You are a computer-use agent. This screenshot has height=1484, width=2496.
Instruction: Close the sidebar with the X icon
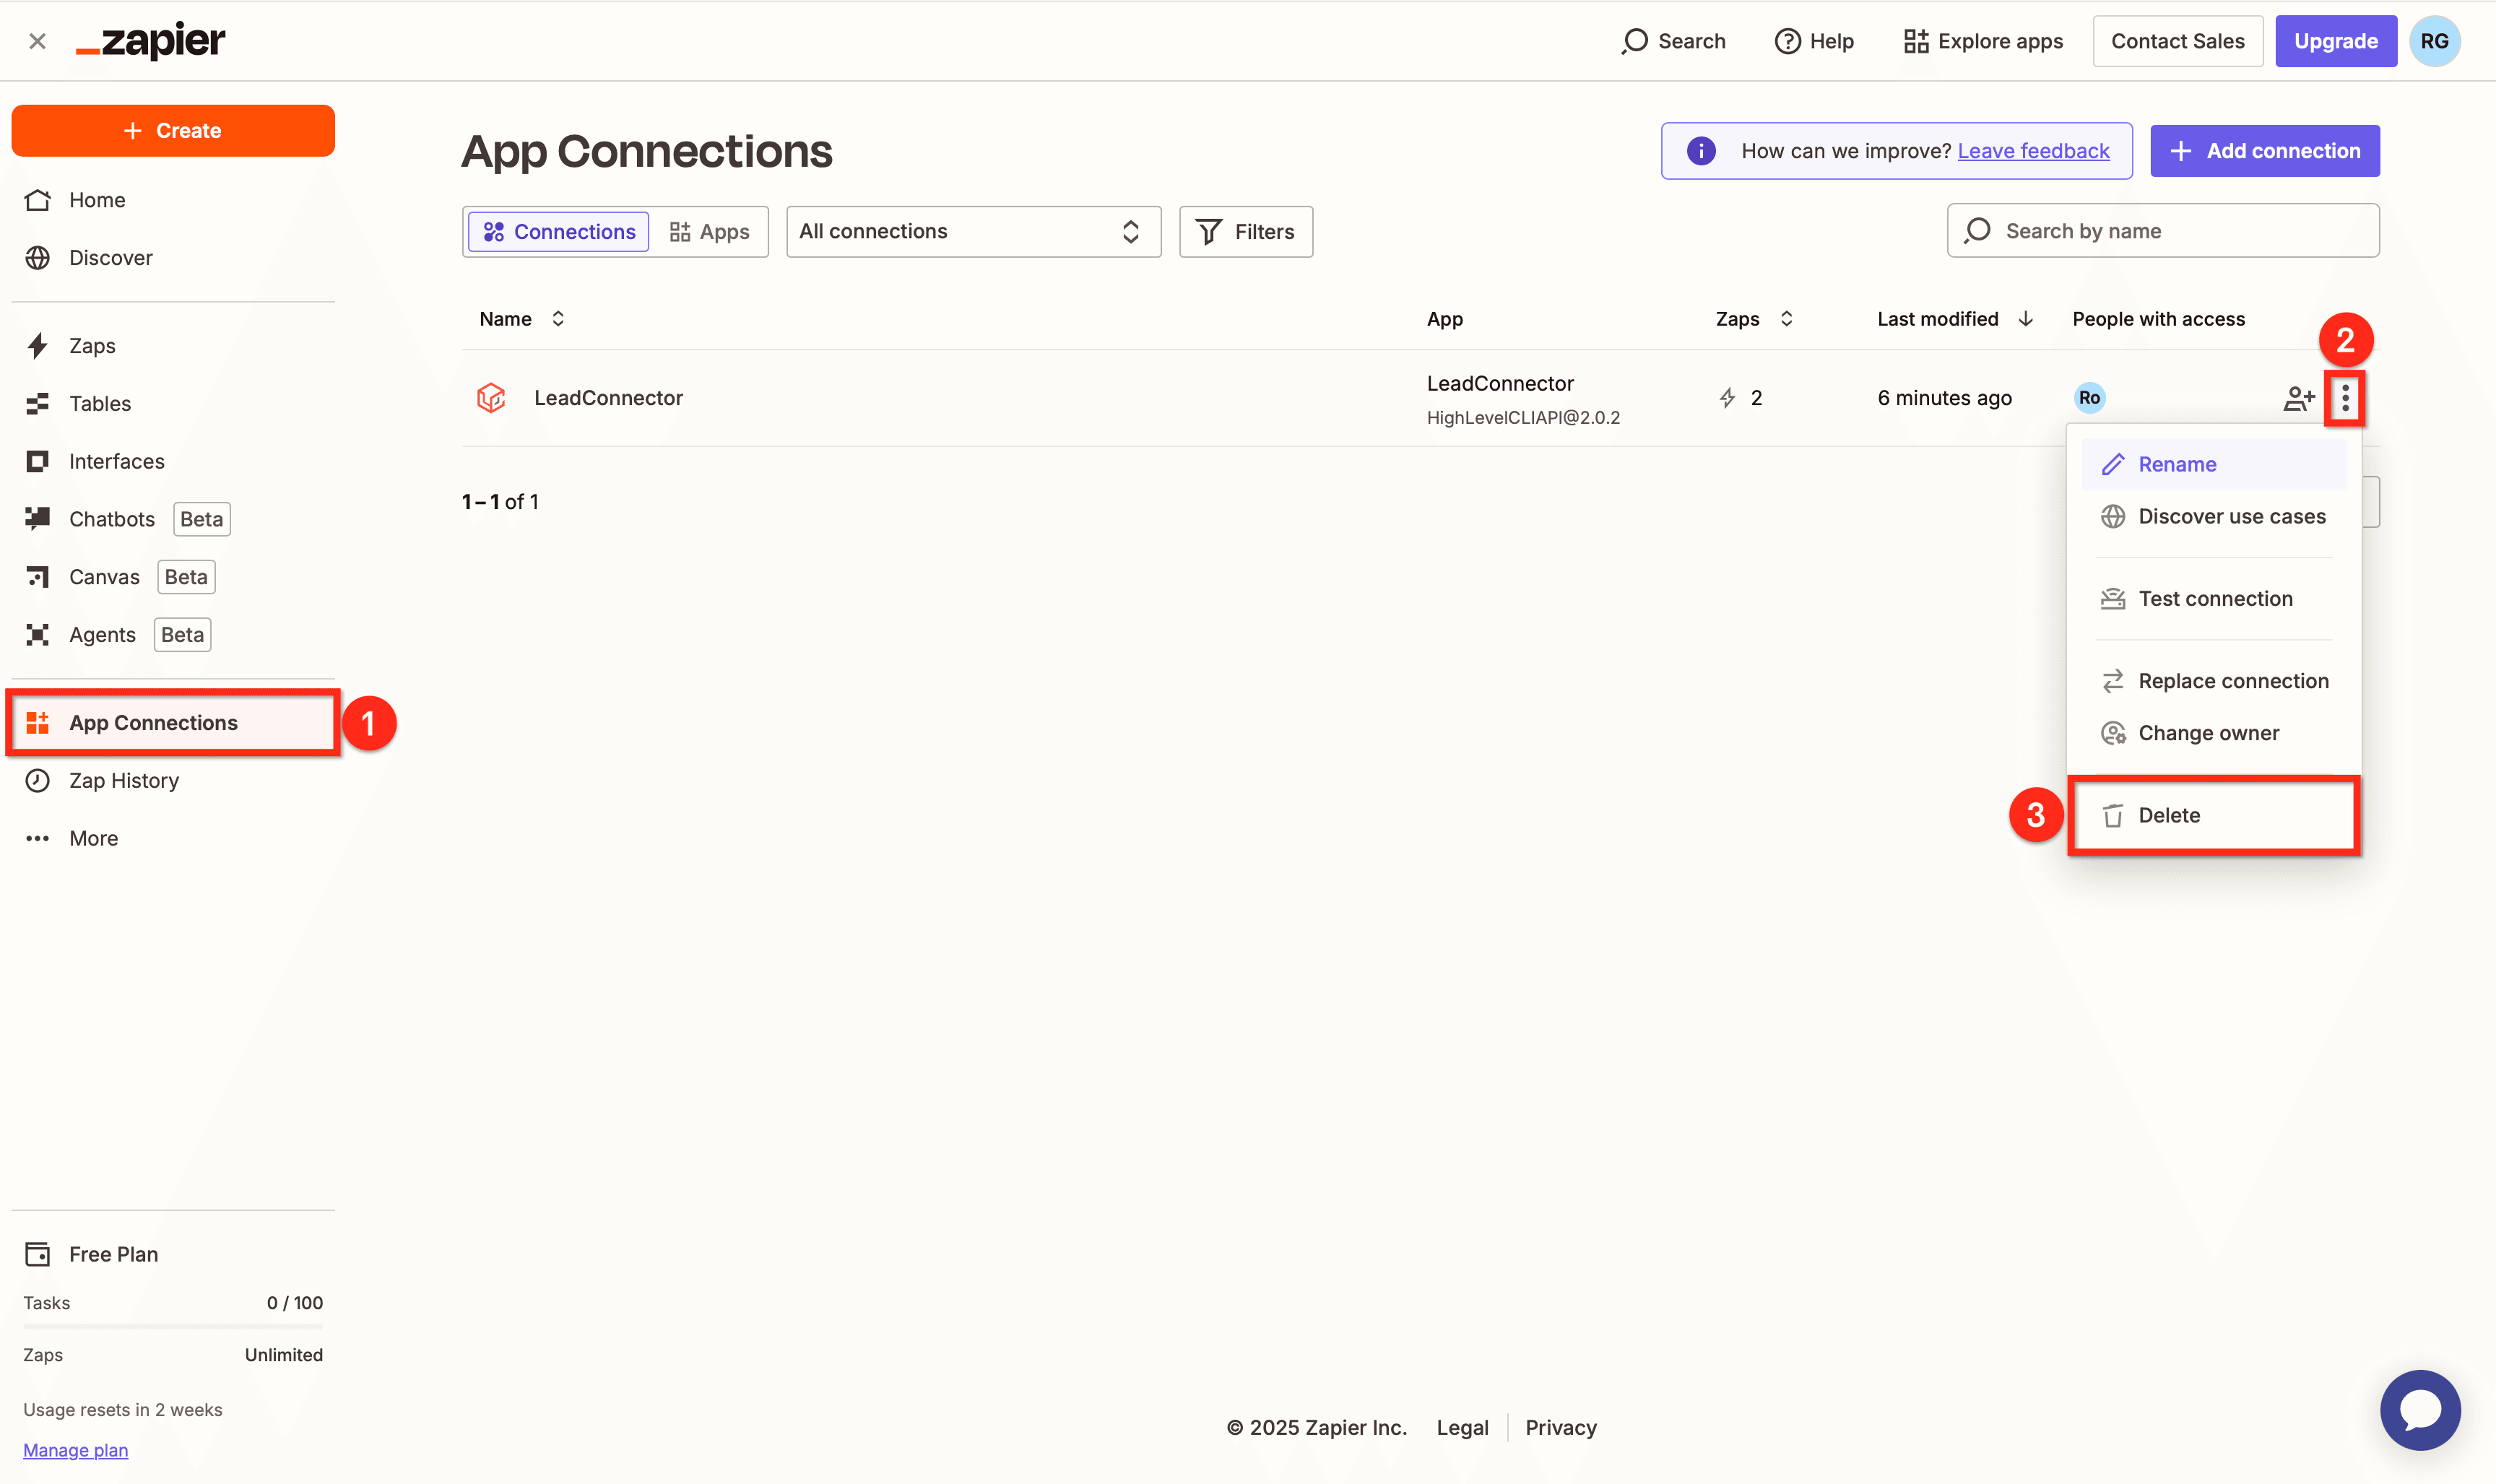(37, 41)
